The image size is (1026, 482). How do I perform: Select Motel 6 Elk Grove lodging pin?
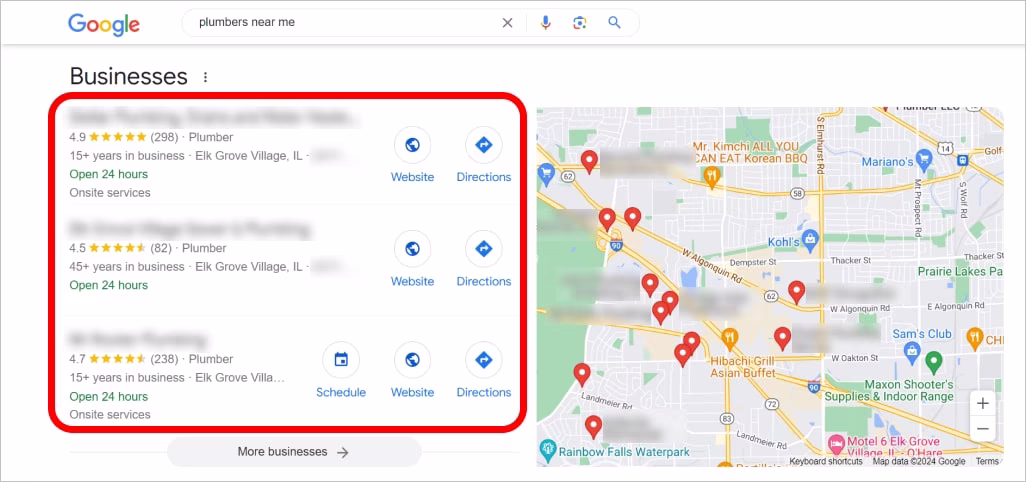837,444
